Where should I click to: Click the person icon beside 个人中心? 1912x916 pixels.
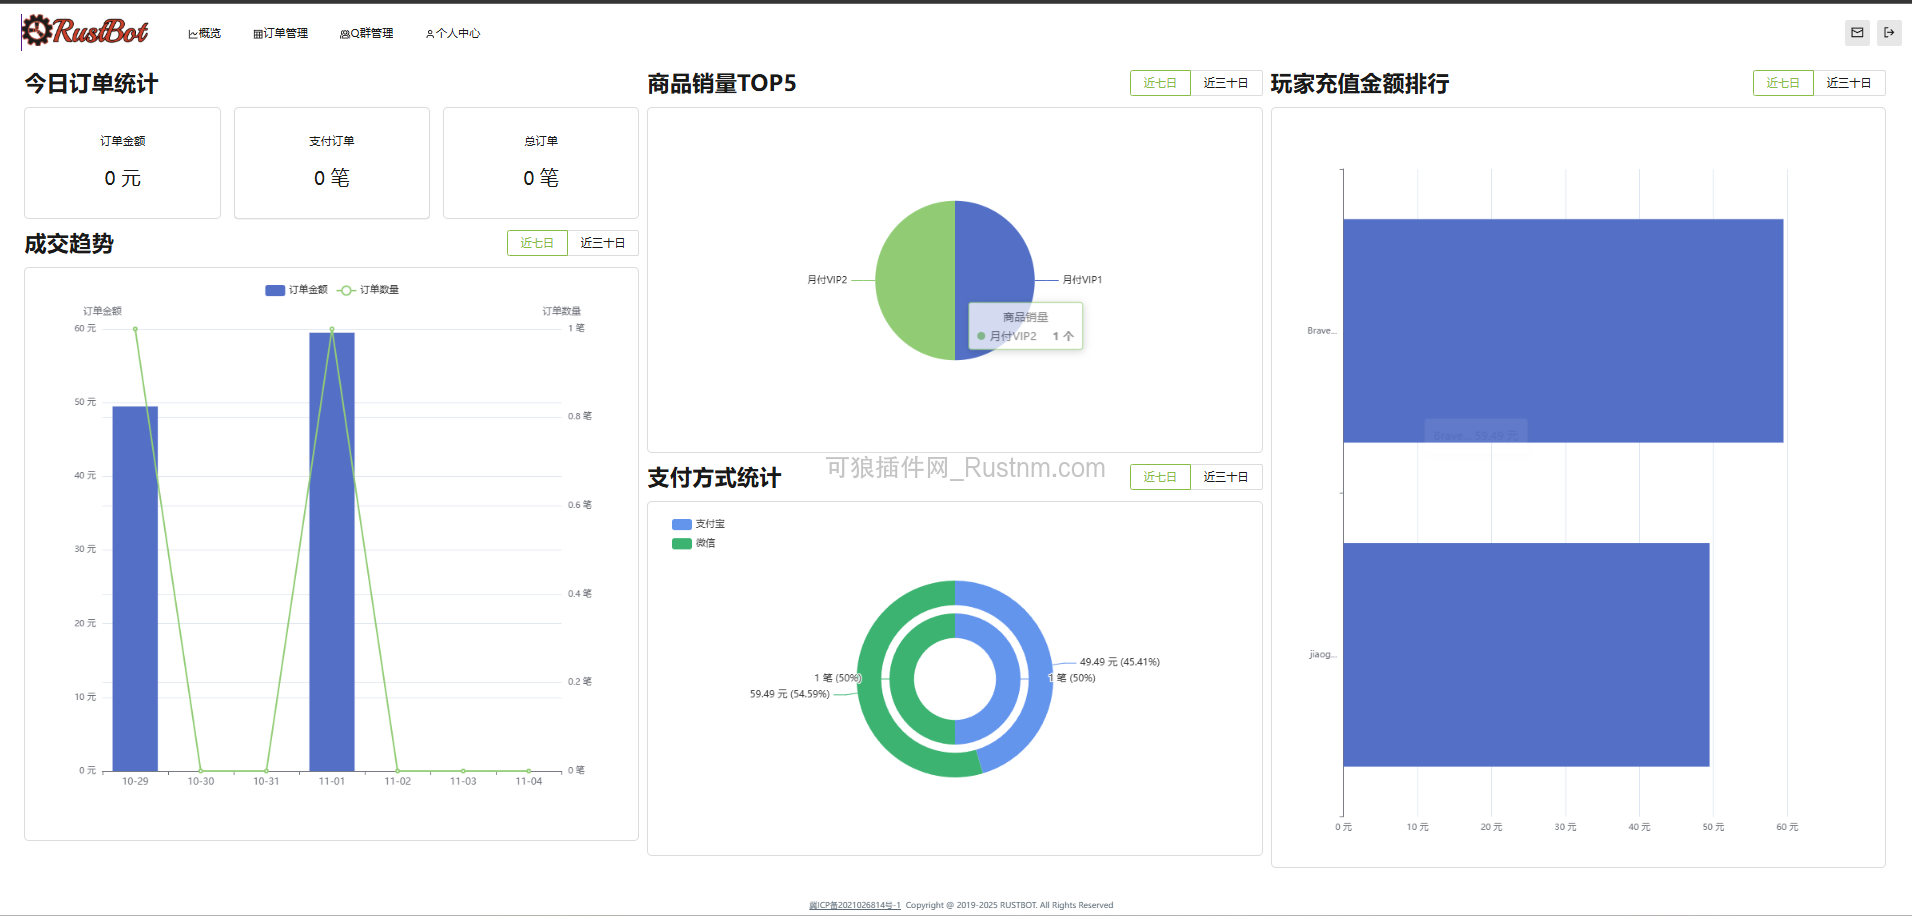[432, 32]
